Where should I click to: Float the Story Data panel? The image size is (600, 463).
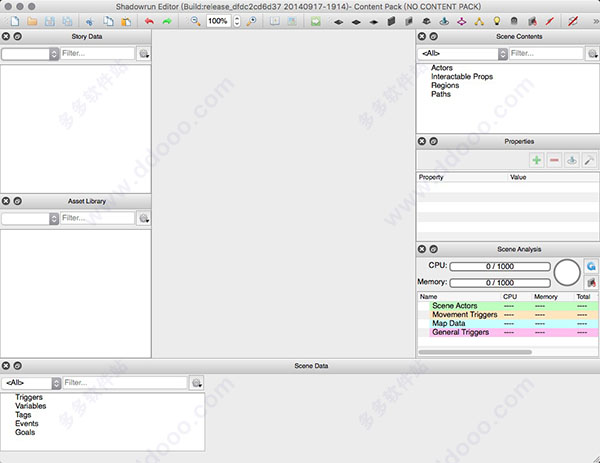click(18, 36)
